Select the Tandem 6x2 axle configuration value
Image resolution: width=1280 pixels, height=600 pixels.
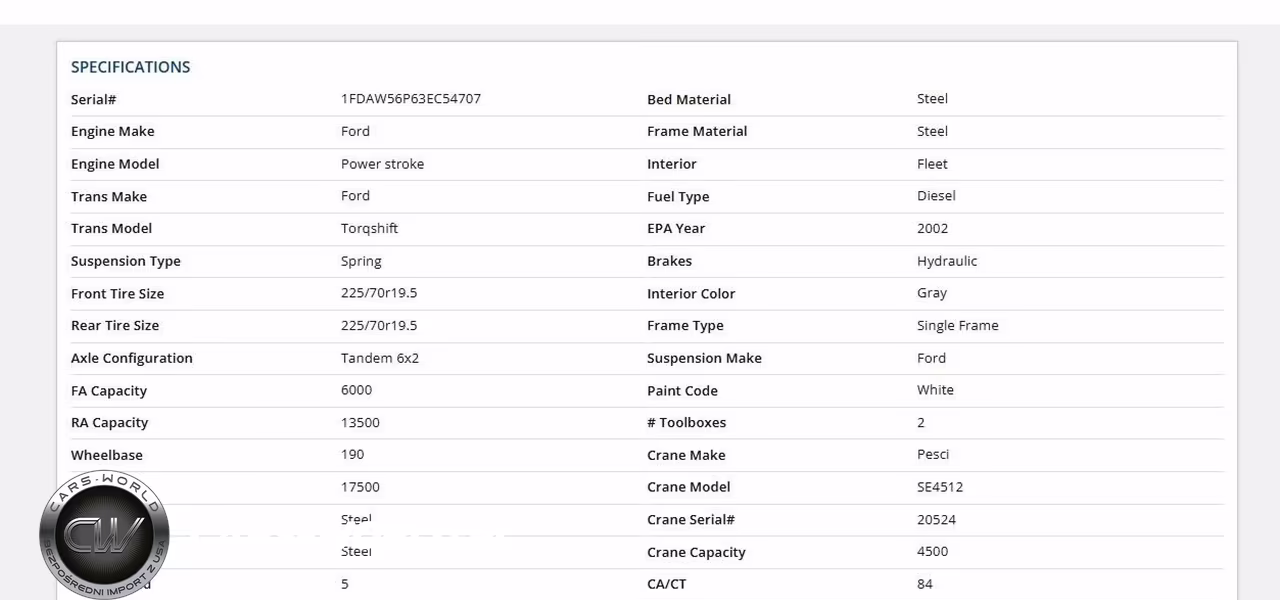pyautogui.click(x=380, y=358)
